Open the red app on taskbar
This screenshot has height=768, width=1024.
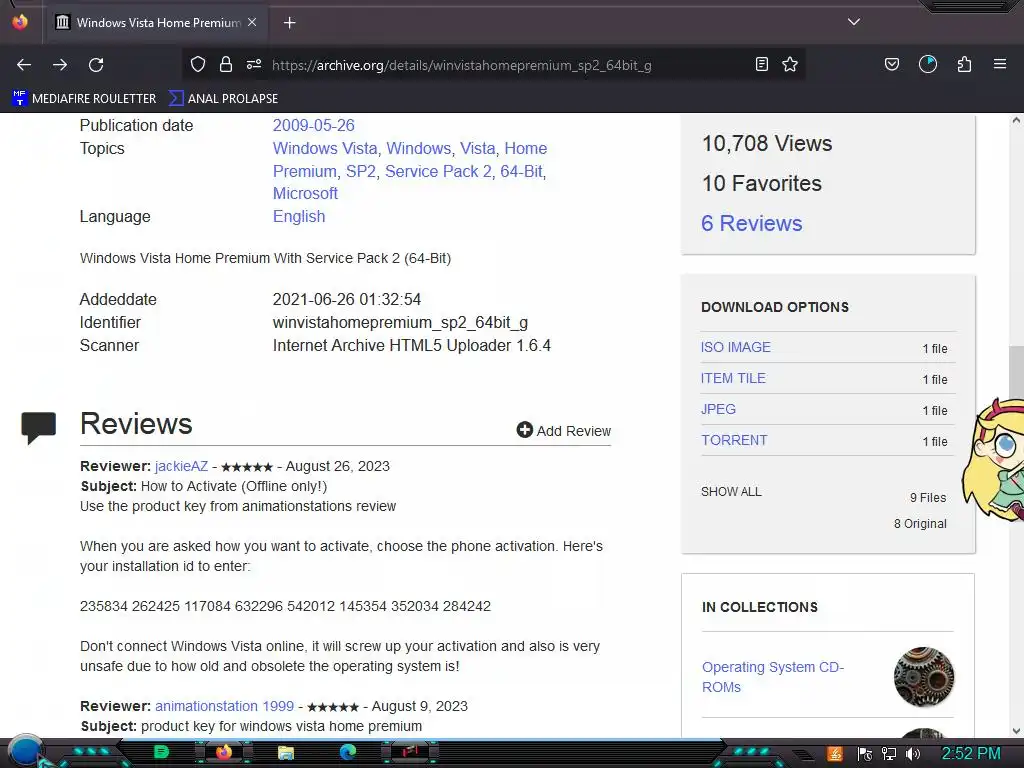[x=410, y=752]
